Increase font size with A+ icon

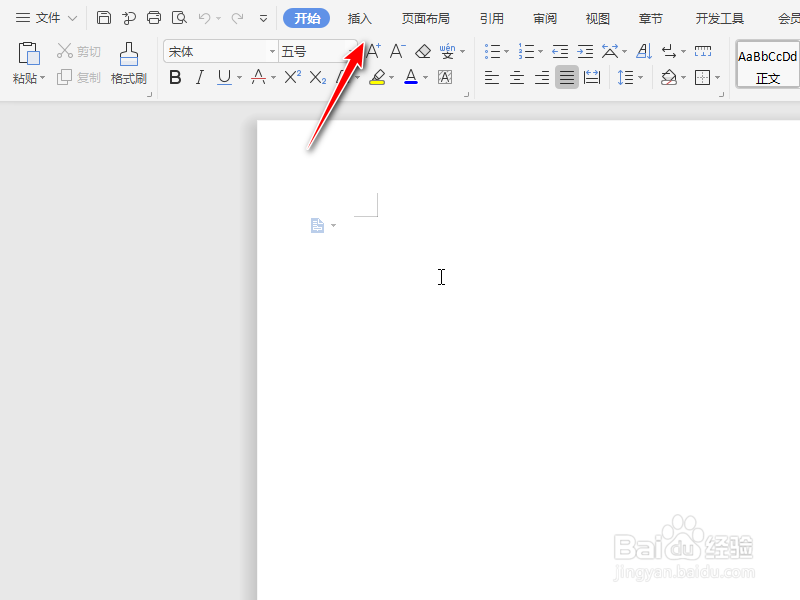tap(373, 51)
